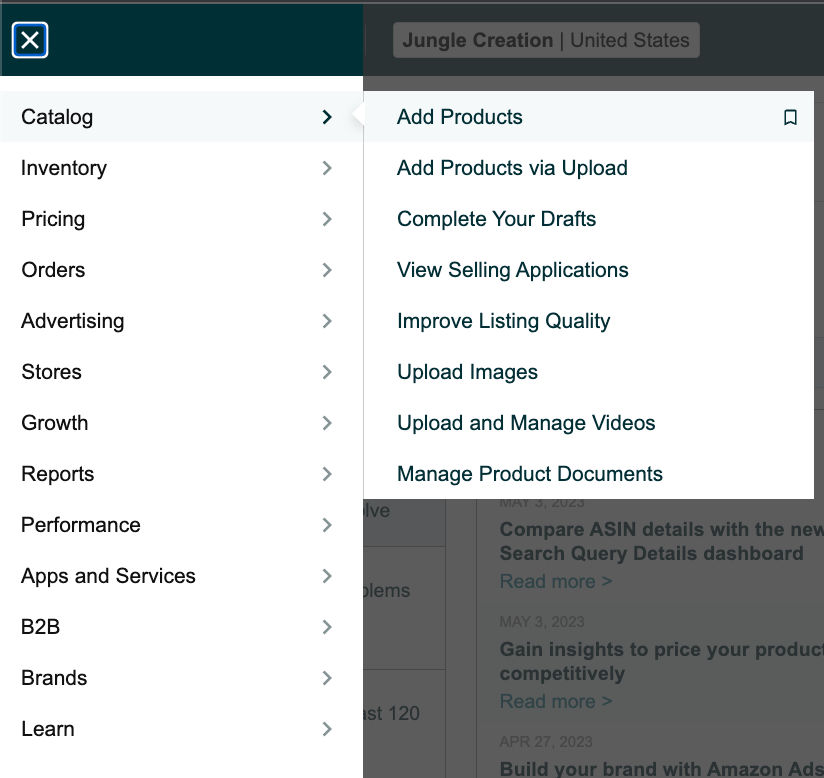The image size is (824, 778).
Task: Open Improve Listing Quality
Action: (504, 321)
